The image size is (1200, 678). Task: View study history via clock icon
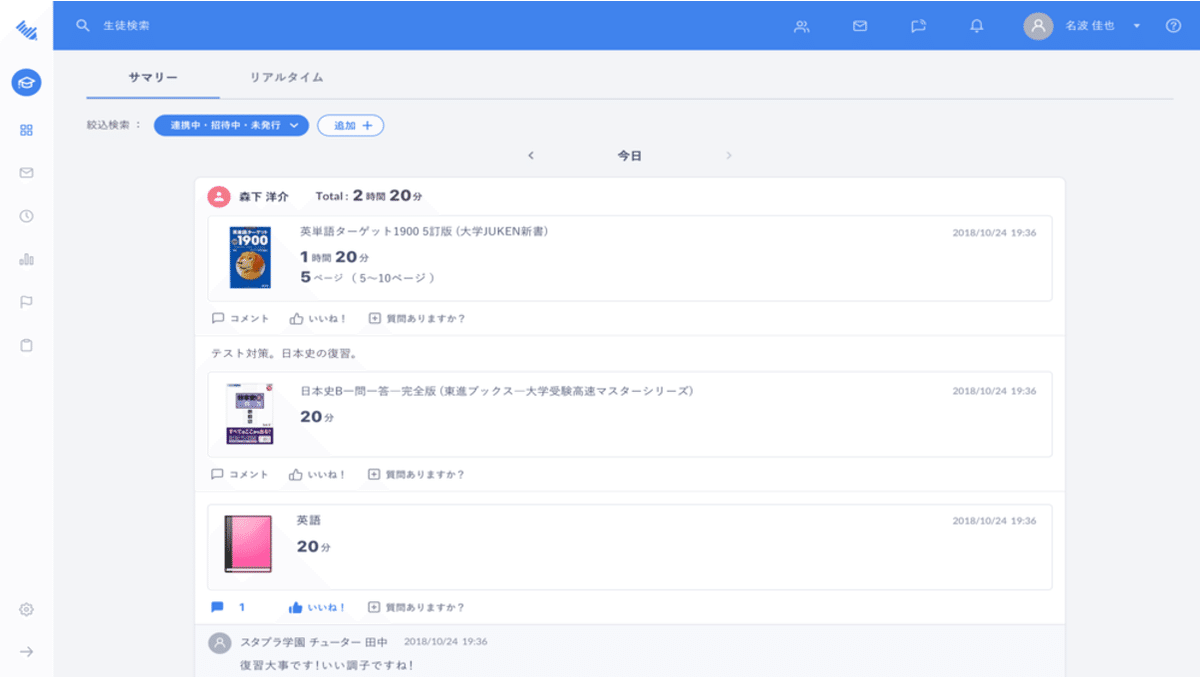click(25, 215)
